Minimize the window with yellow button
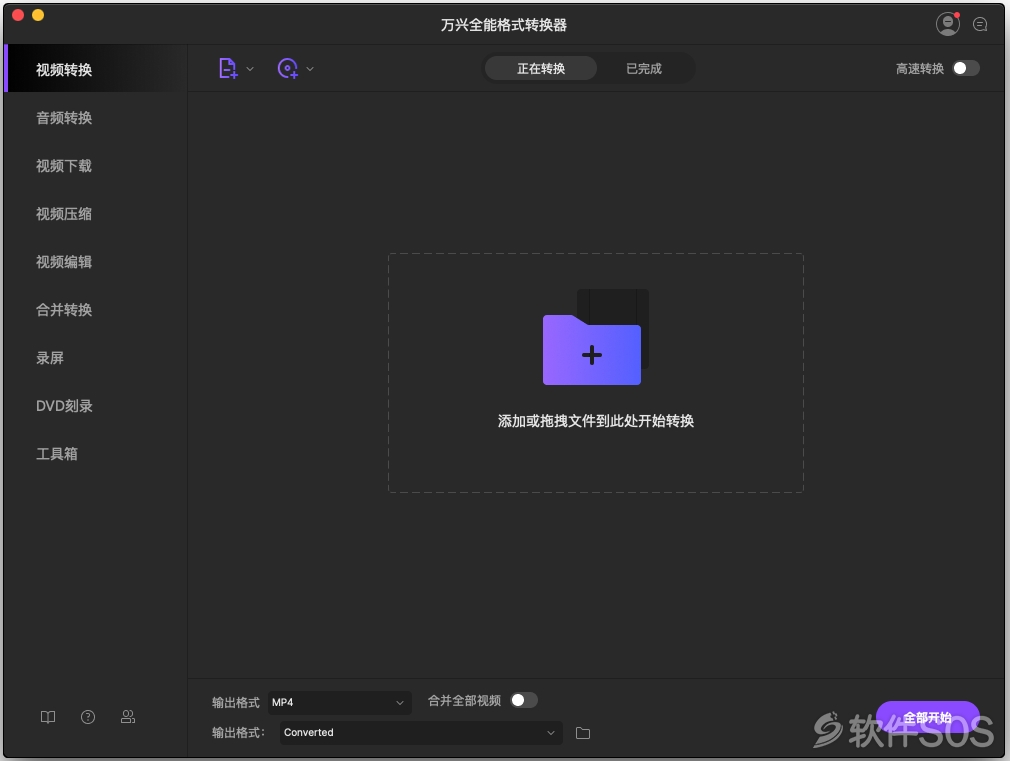1010x761 pixels. coord(38,15)
